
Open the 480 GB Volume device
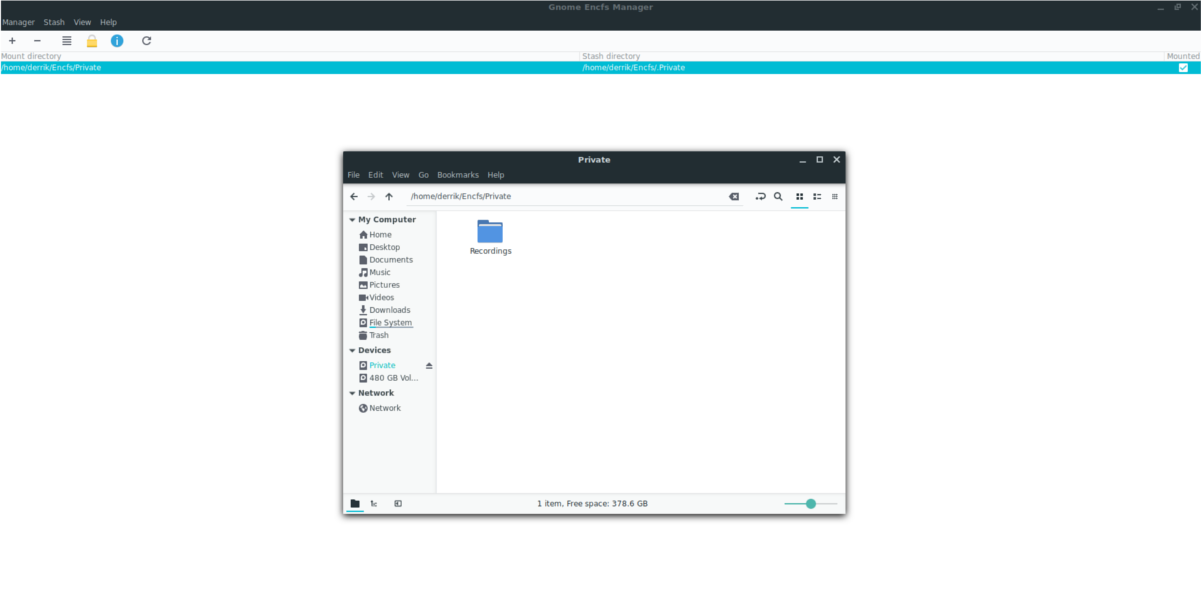(394, 378)
